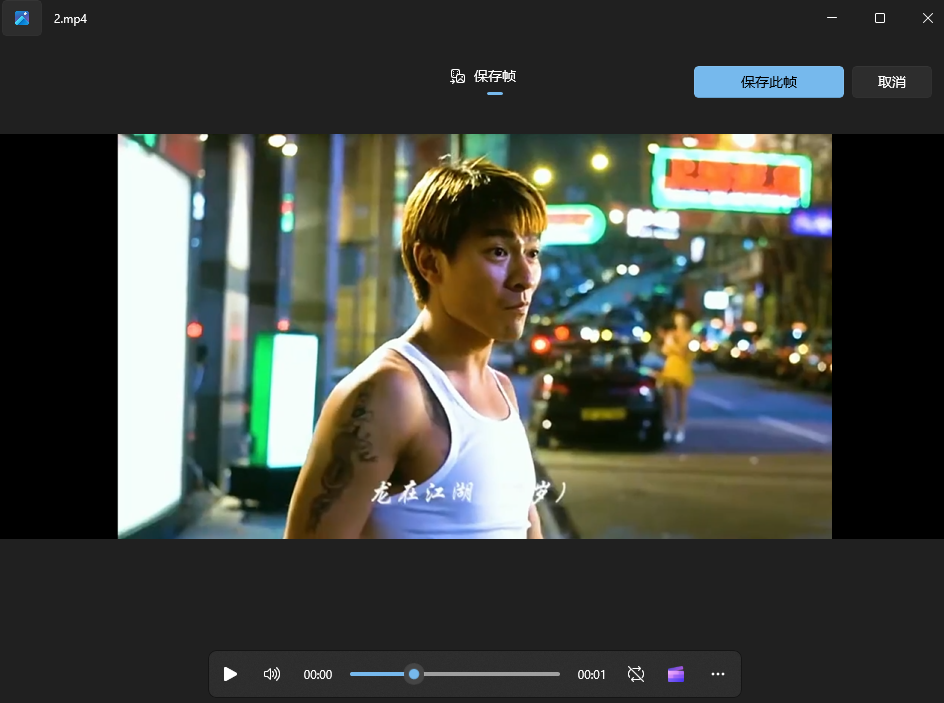Screen dimensions: 944x703
Task: Minimize the 2.mp4 window
Action: pos(832,18)
